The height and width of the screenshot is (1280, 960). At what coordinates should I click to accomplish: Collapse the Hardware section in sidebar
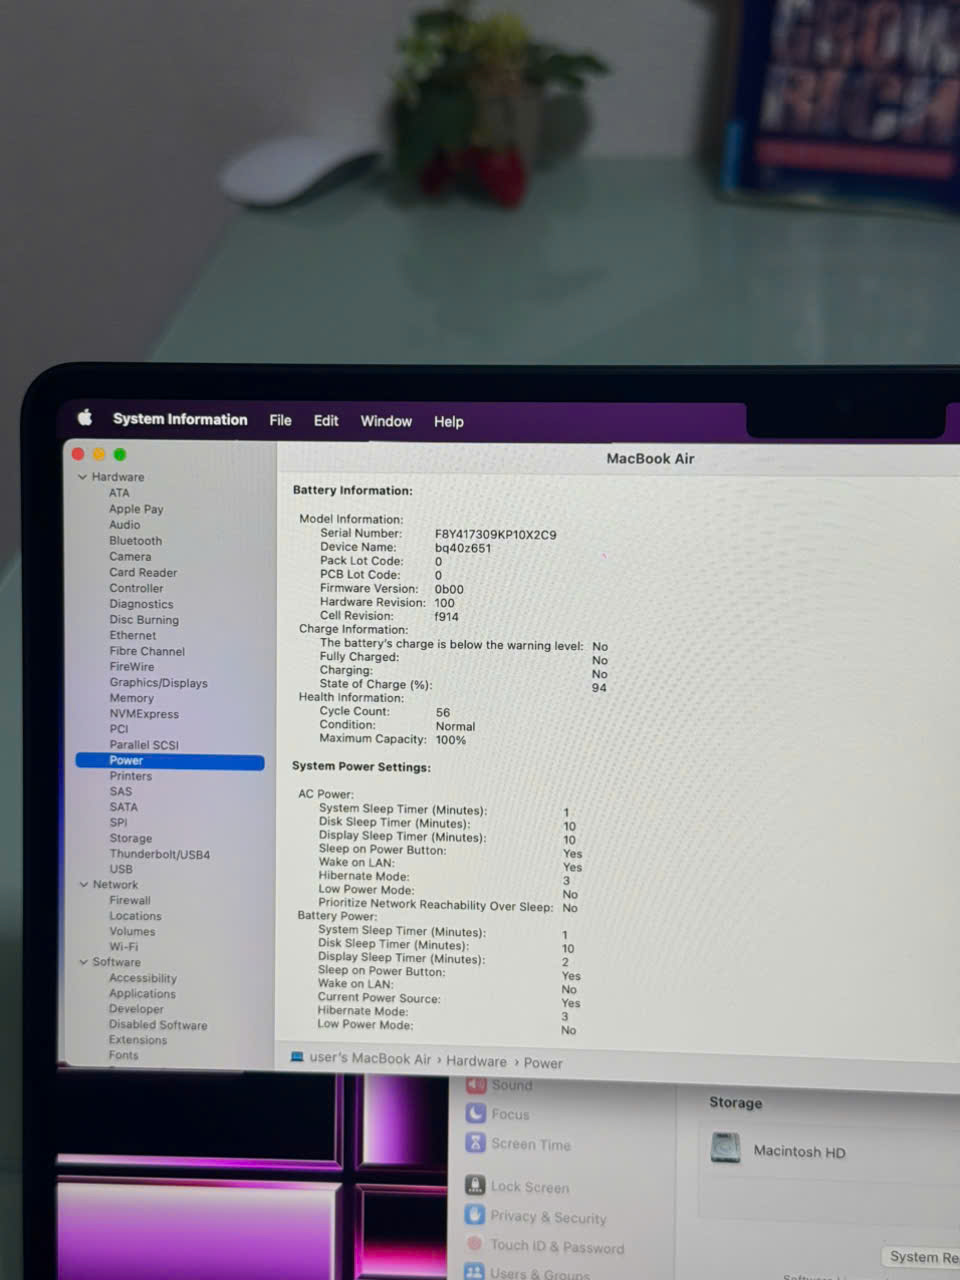[83, 477]
